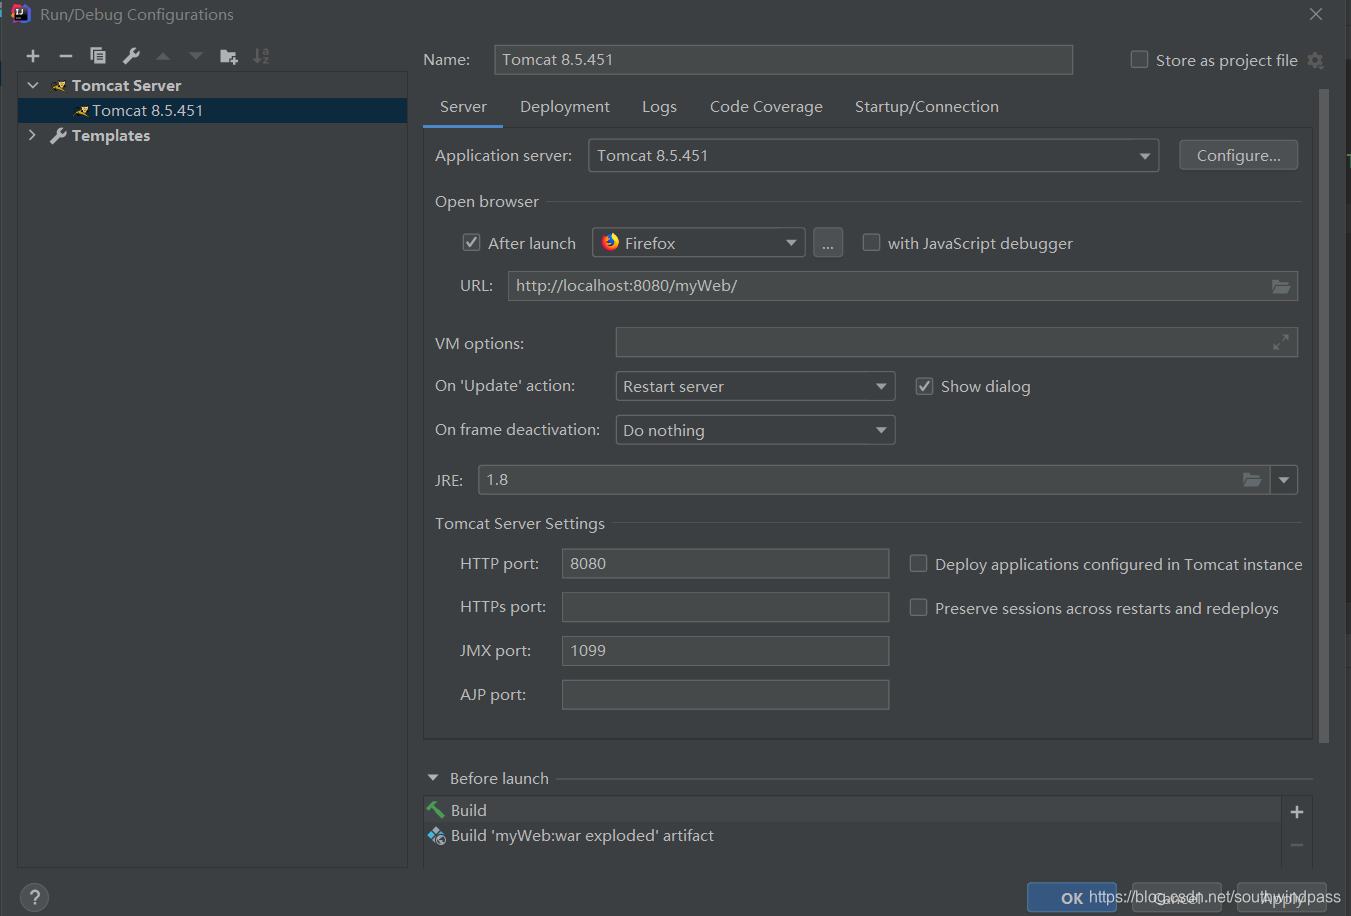Click the AJP port input field
Screen dimensions: 1351x916
coord(725,695)
